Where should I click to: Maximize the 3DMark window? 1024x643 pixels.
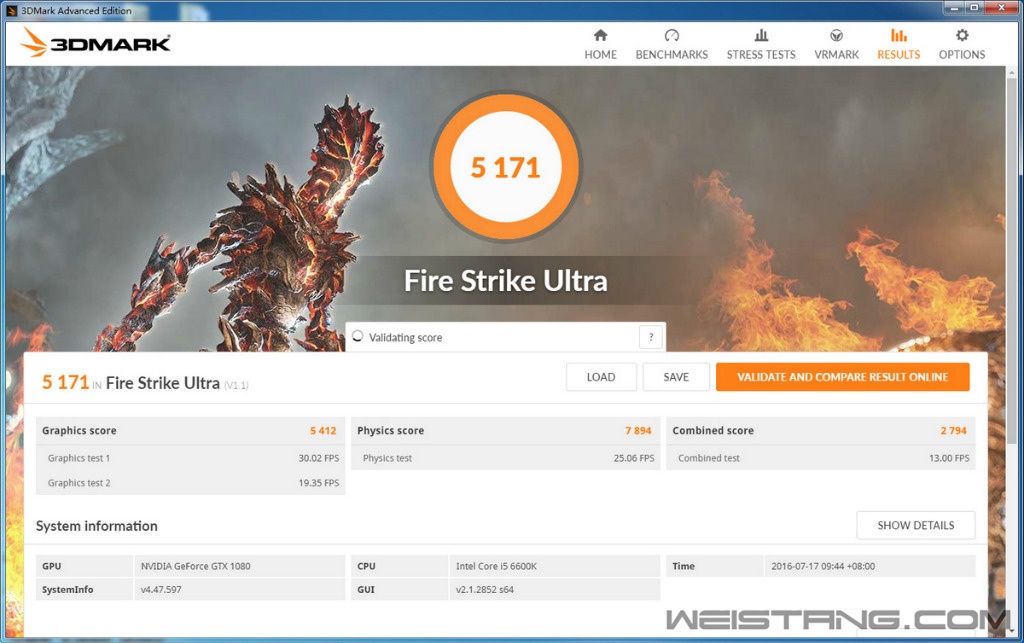(974, 8)
